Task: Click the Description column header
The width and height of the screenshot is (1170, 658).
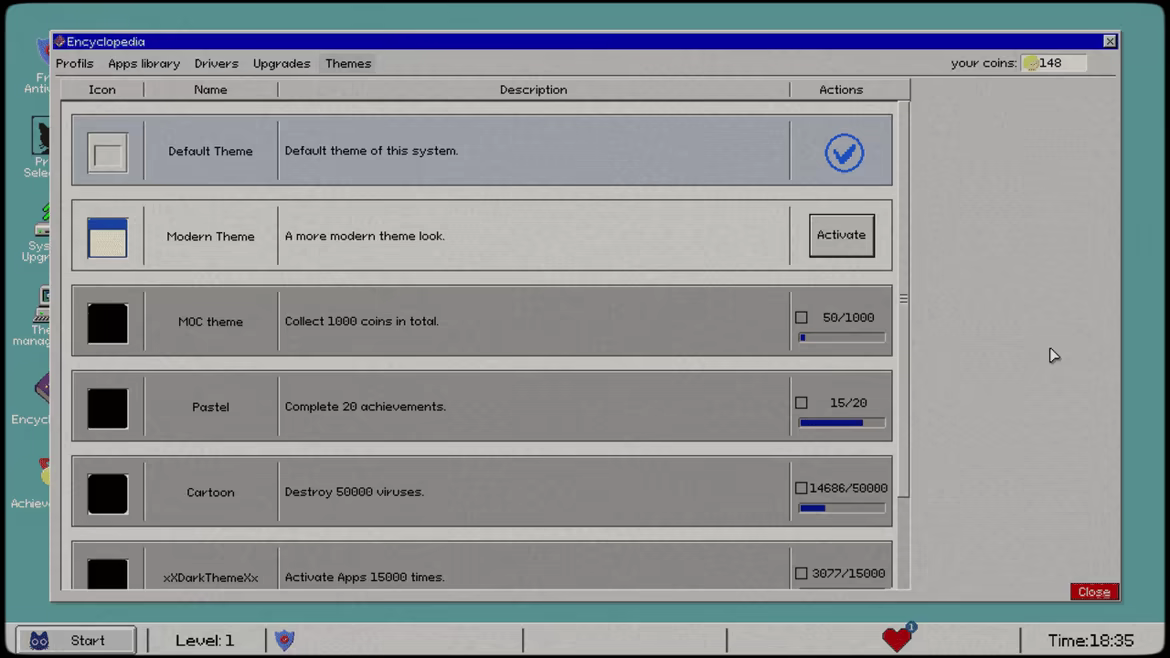Action: coord(534,90)
